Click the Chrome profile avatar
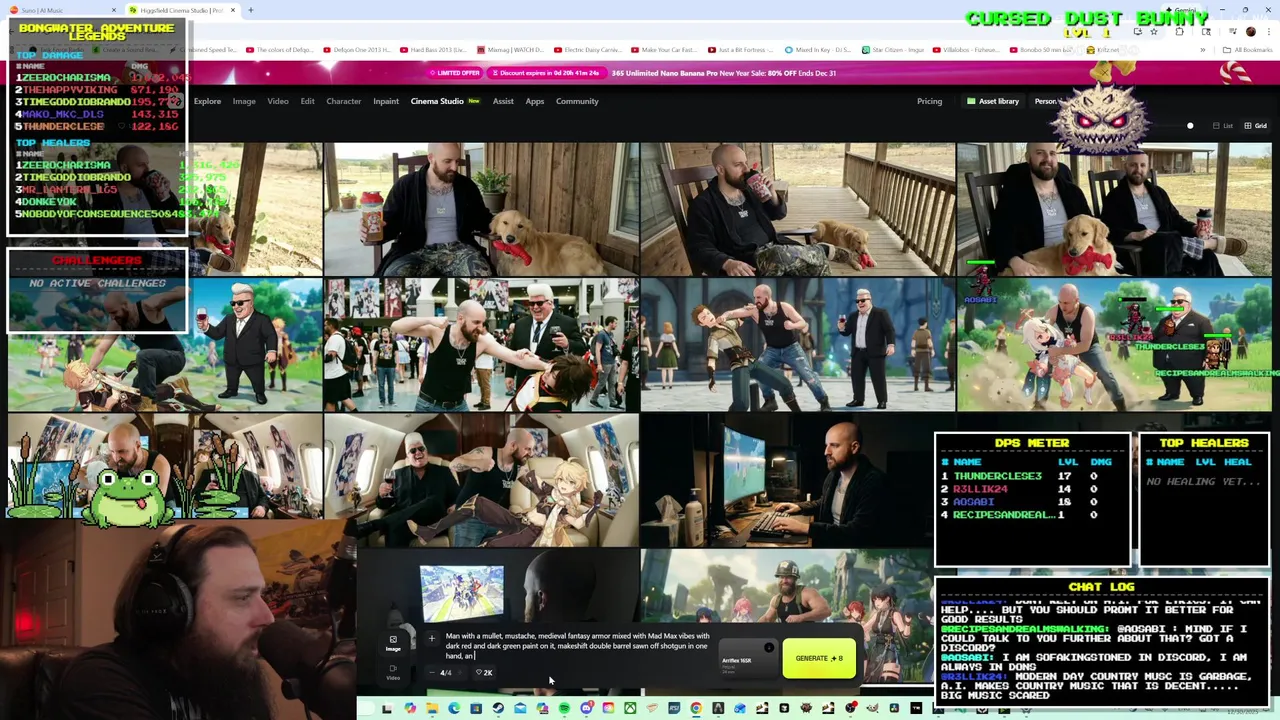 (x=1251, y=31)
